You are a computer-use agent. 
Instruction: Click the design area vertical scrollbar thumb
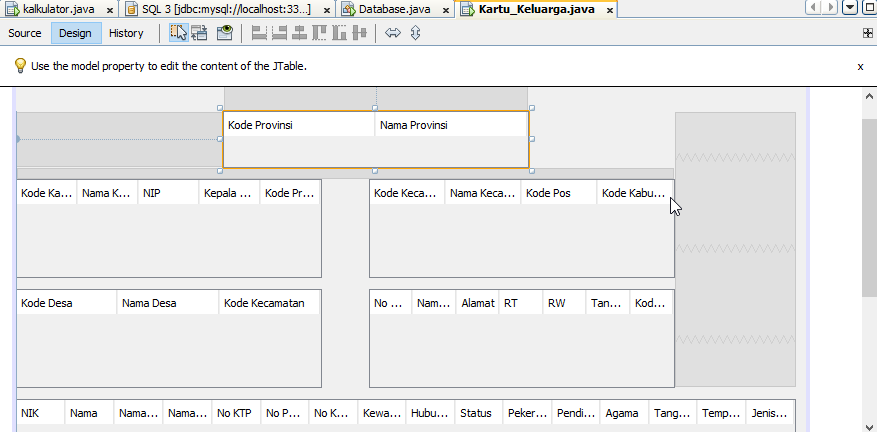pyautogui.click(x=870, y=208)
